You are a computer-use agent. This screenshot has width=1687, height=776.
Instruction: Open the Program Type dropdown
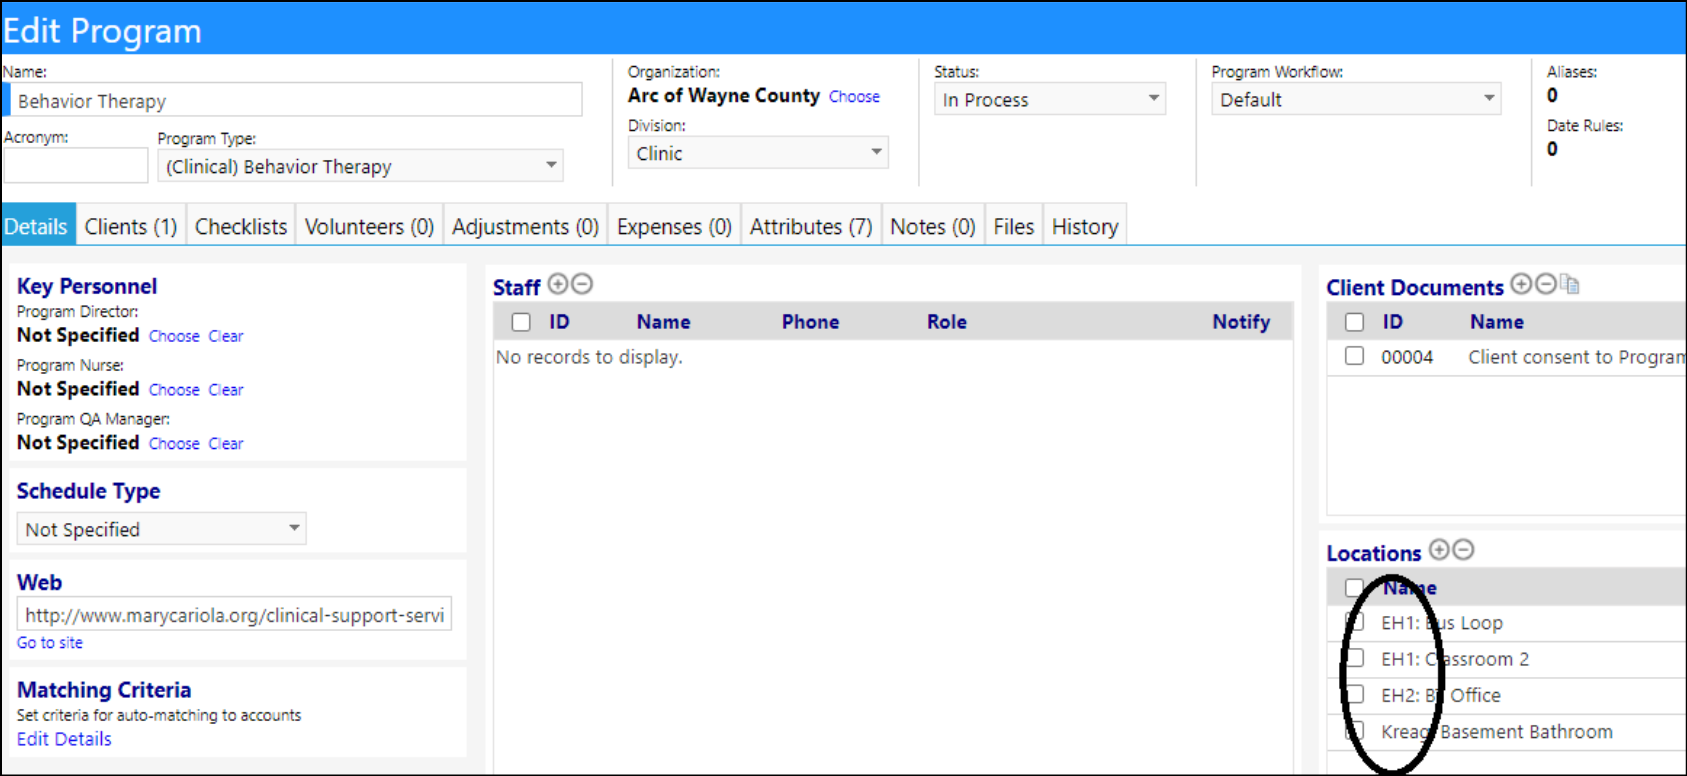click(360, 166)
